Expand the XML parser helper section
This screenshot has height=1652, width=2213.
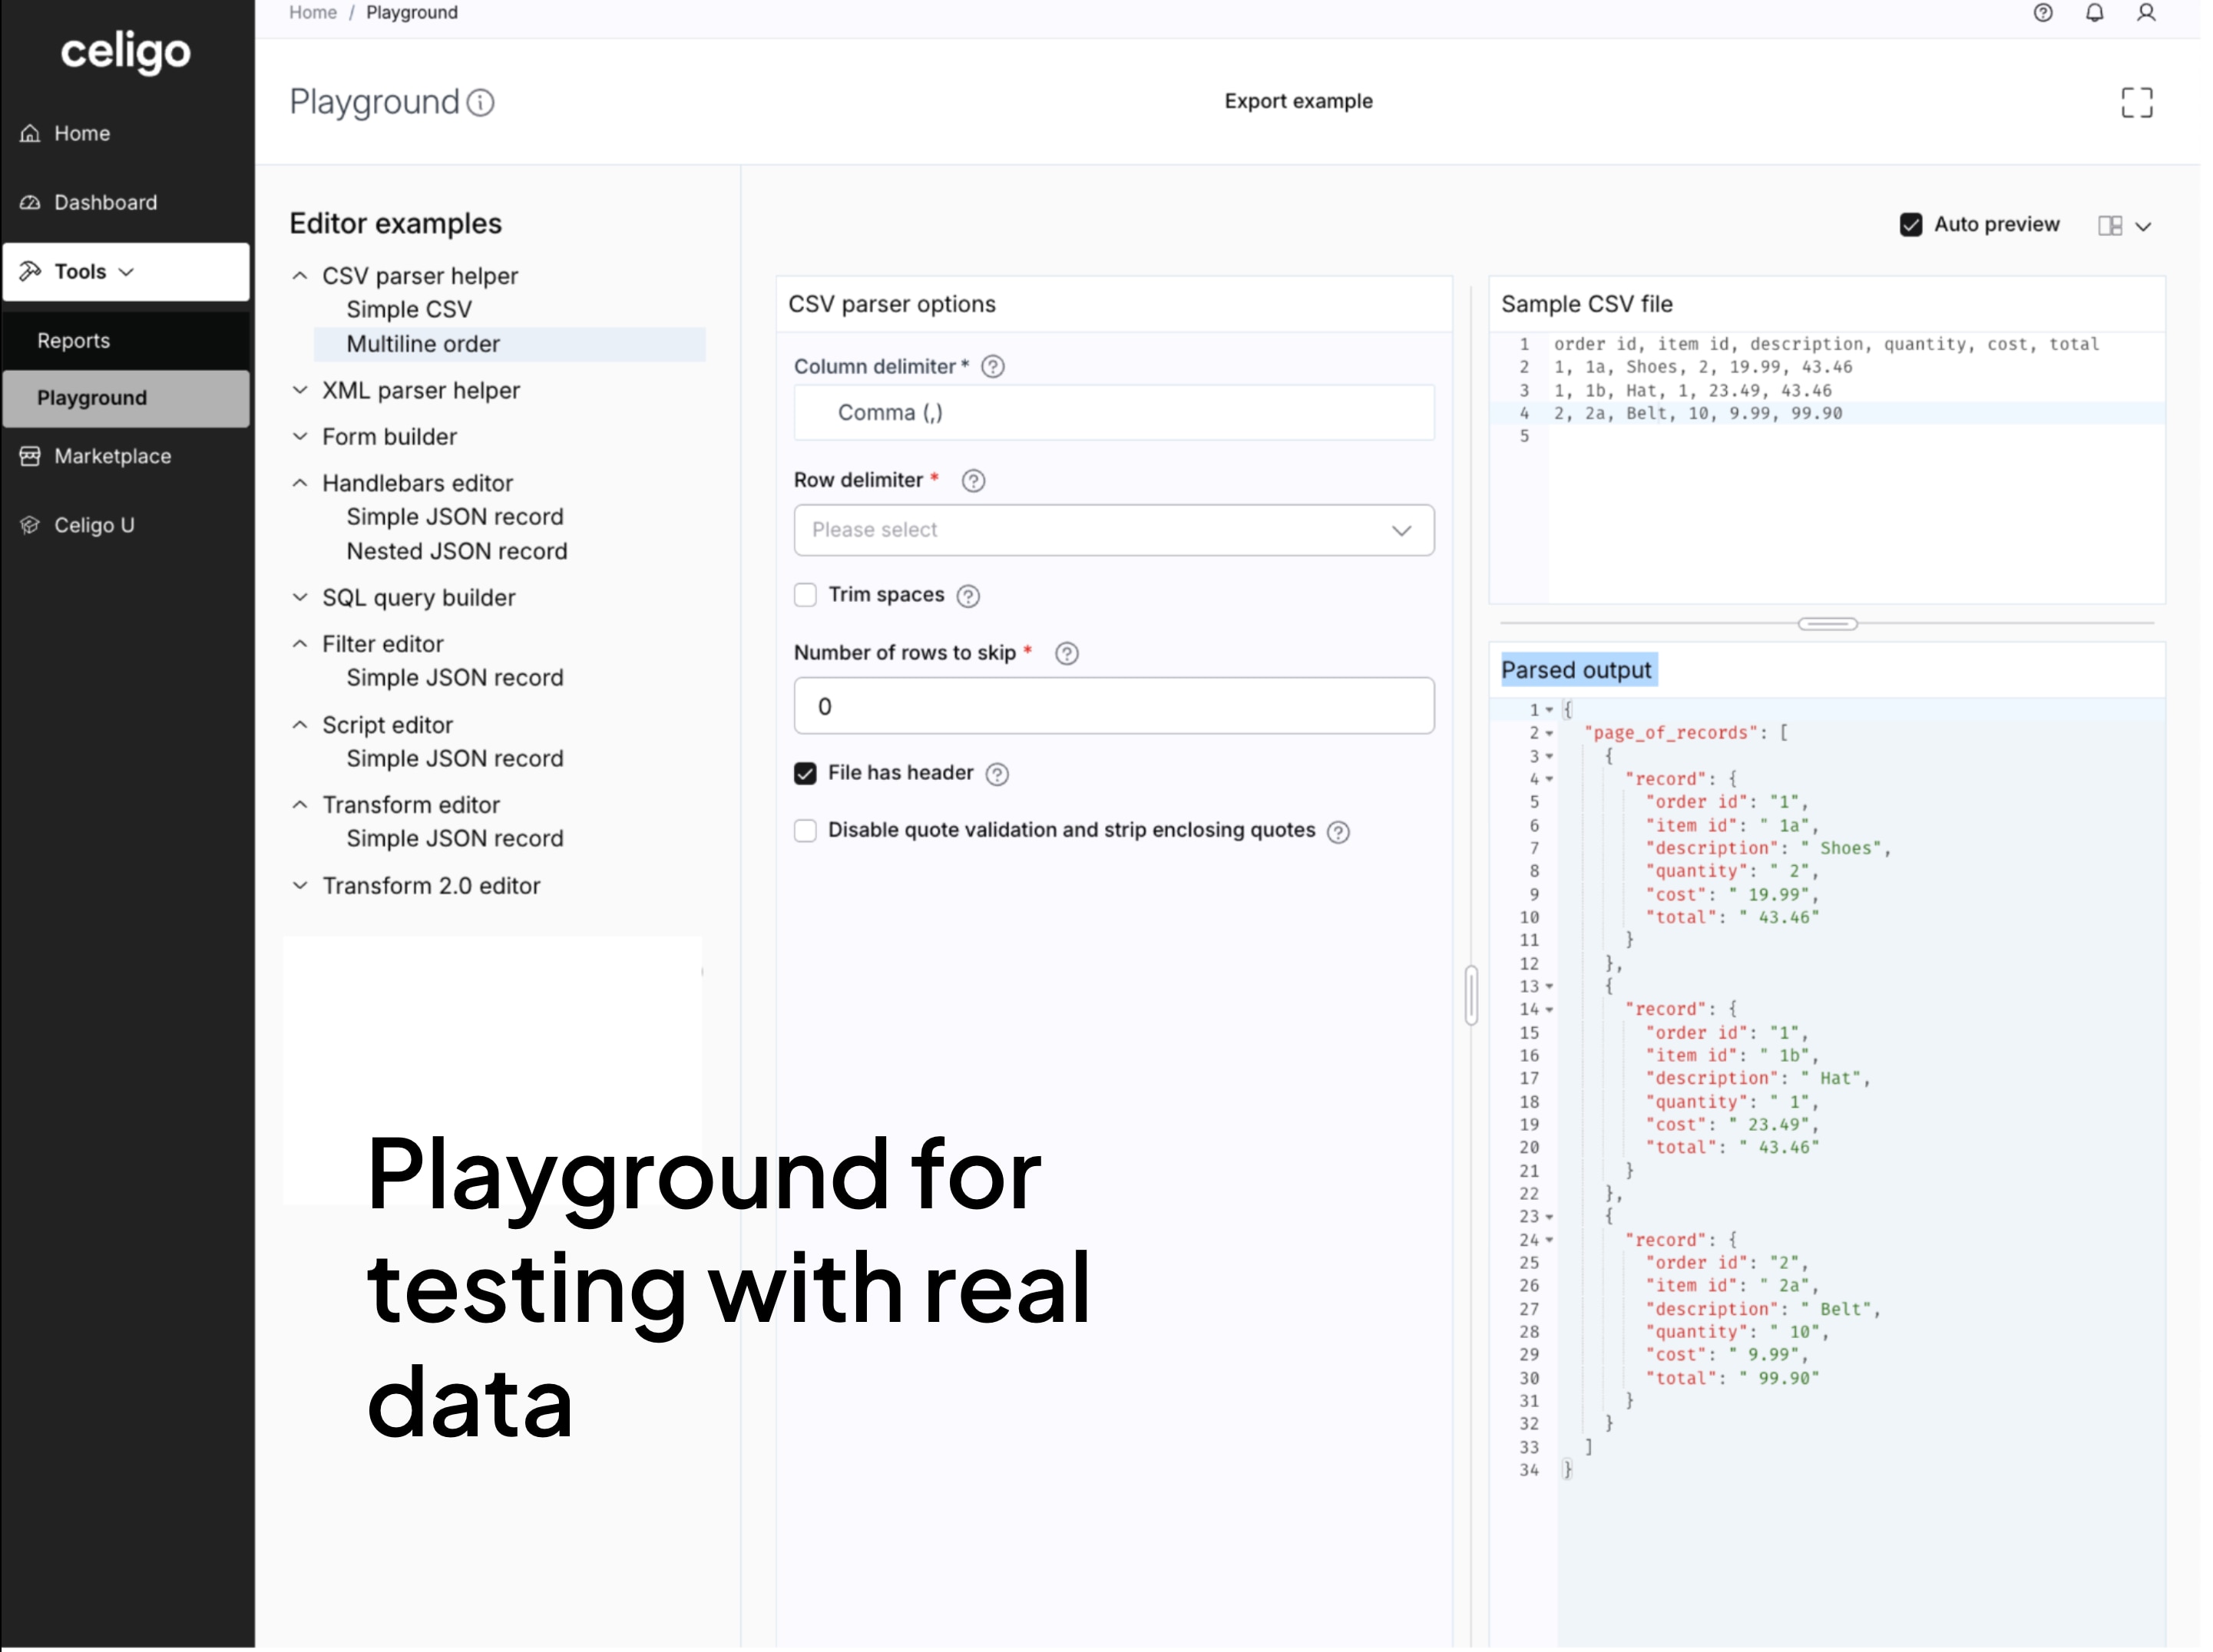pyautogui.click(x=301, y=390)
